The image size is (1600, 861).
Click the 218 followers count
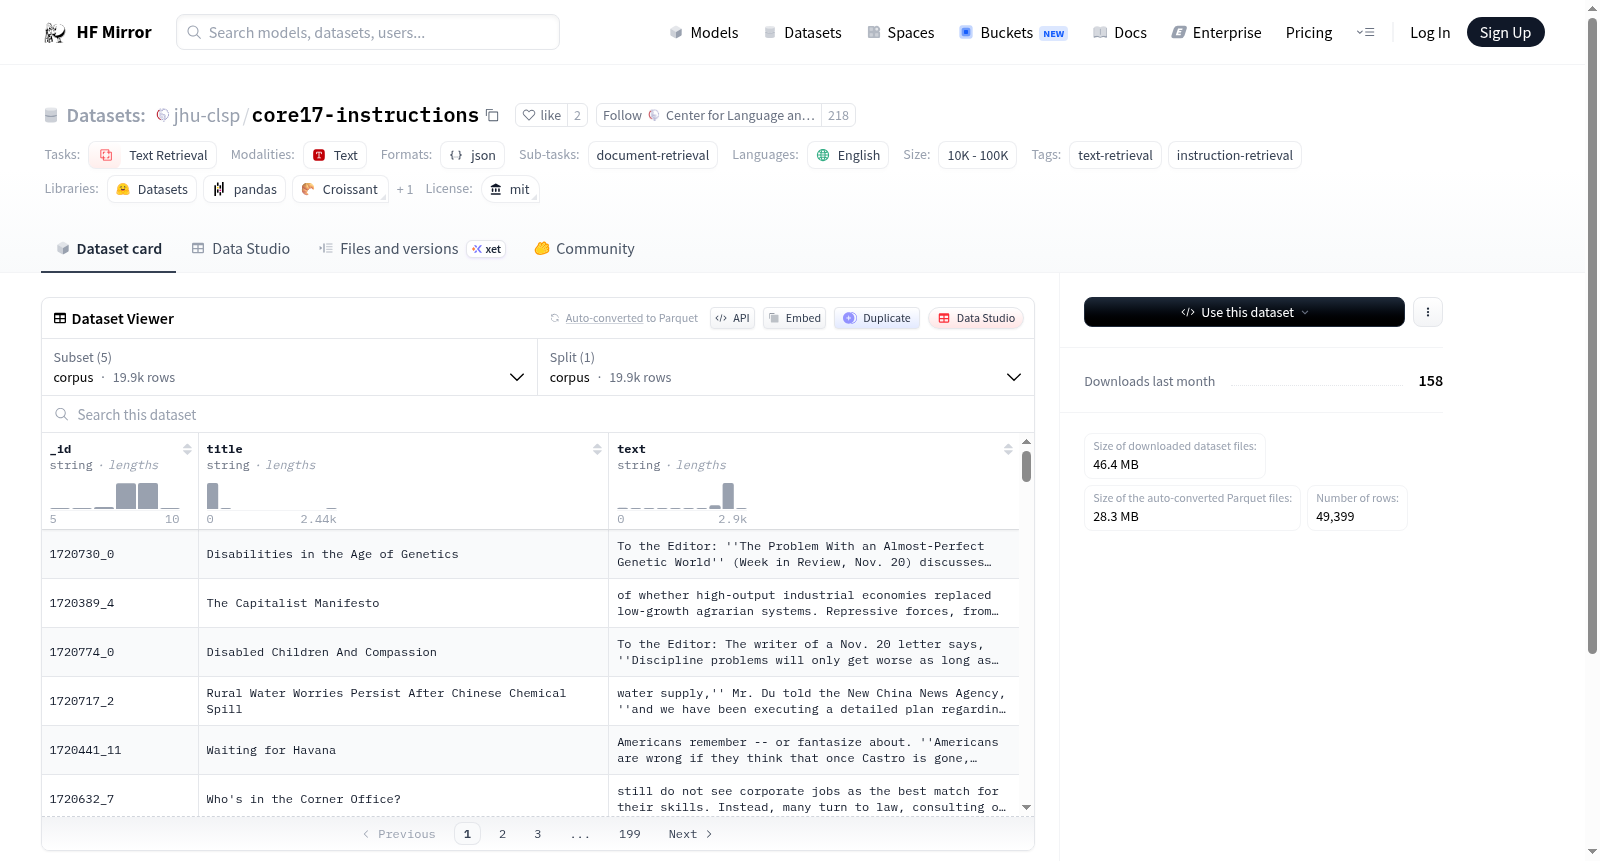[838, 115]
